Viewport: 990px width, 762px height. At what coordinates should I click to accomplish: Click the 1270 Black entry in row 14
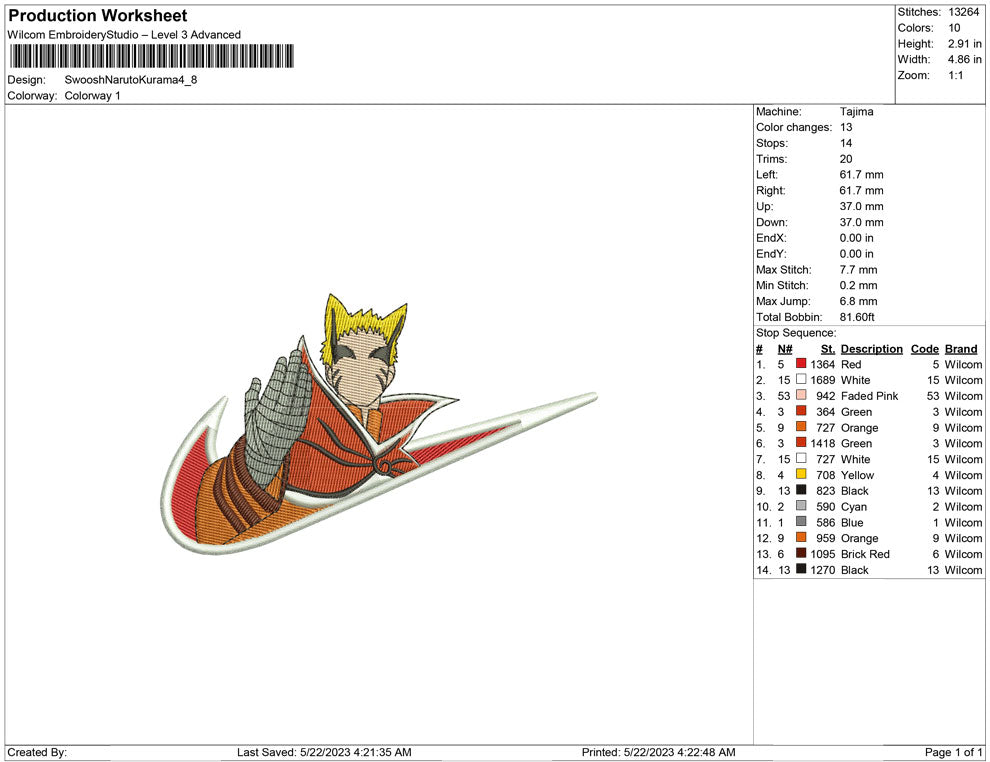[839, 569]
